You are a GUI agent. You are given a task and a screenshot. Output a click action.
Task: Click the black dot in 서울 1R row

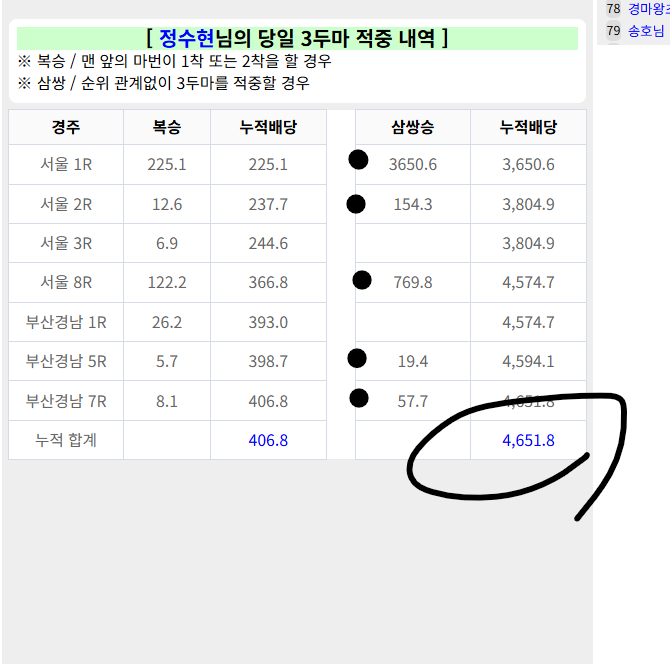tap(358, 160)
